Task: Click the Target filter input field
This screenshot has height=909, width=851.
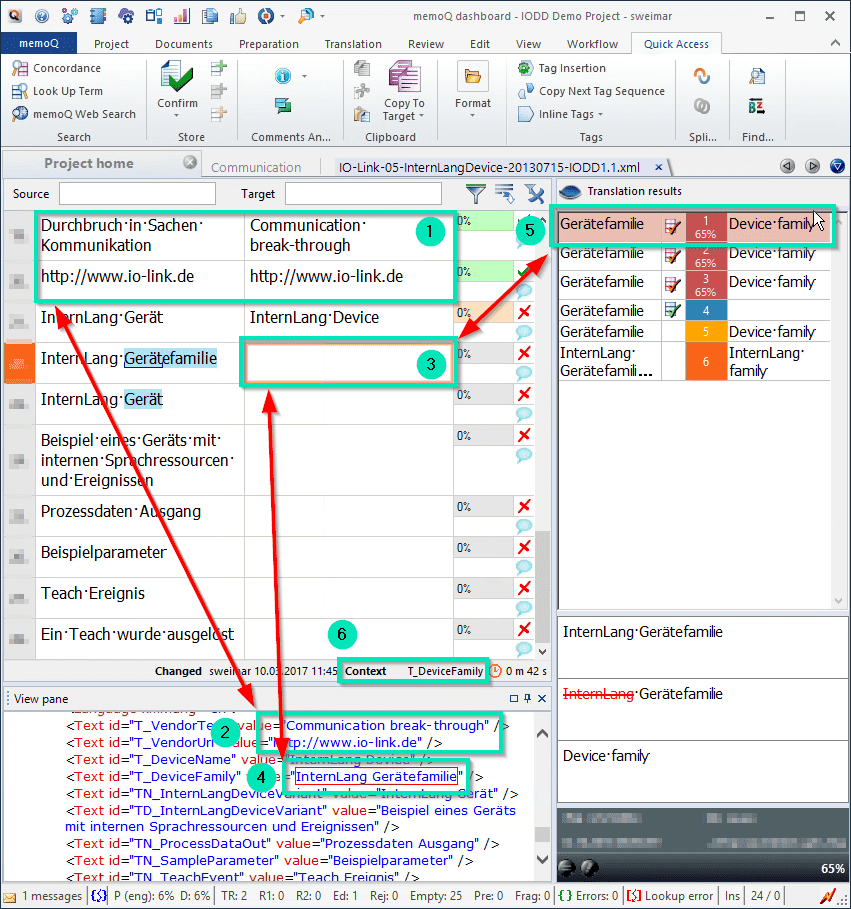Action: pos(363,194)
